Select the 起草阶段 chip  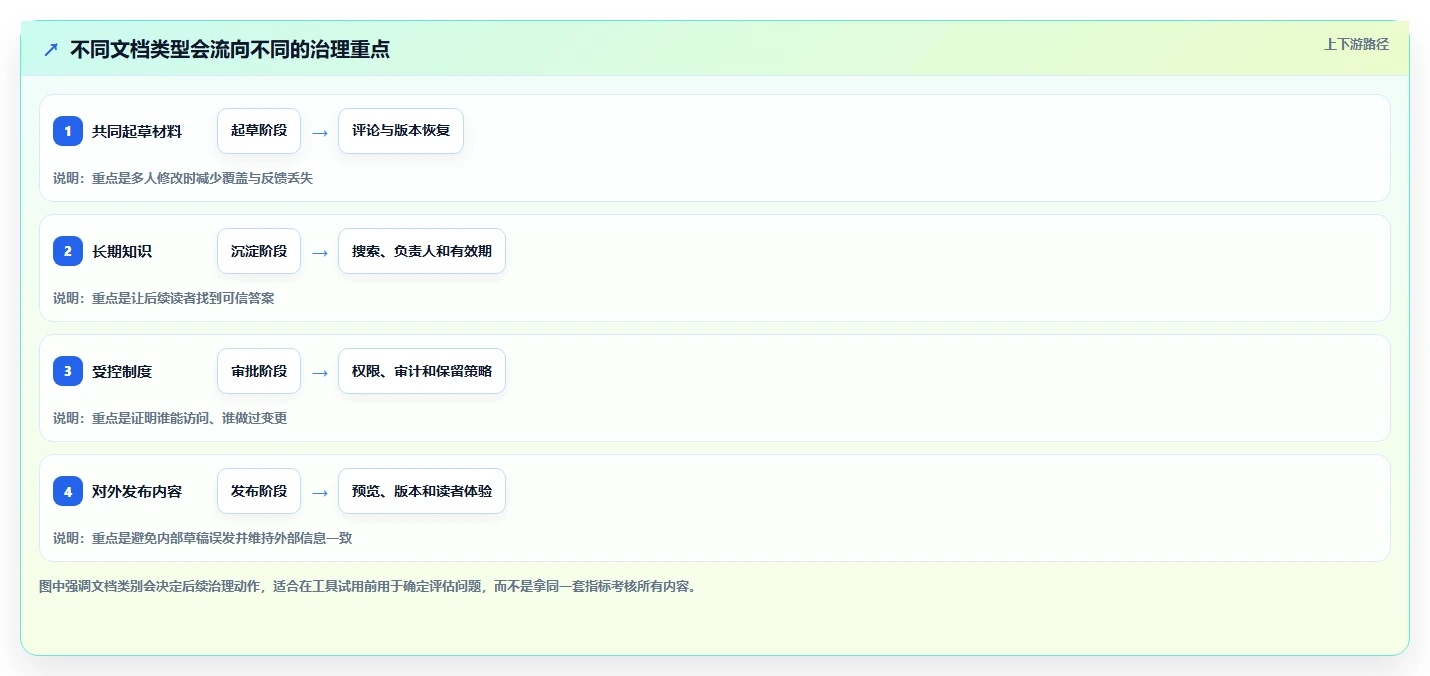[259, 131]
